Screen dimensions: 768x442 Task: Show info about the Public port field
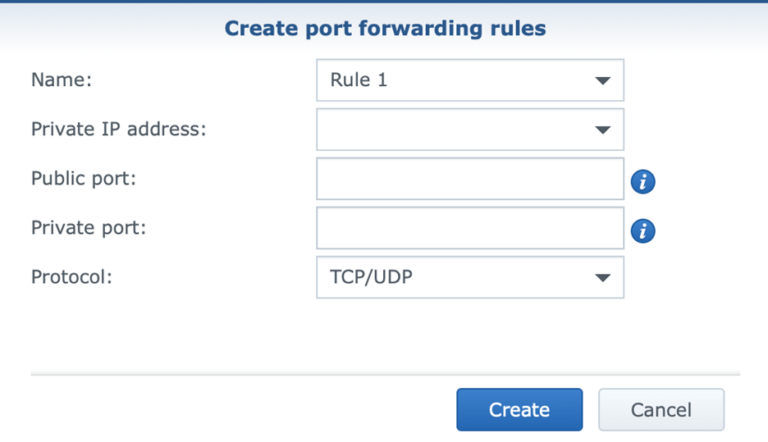click(x=643, y=182)
